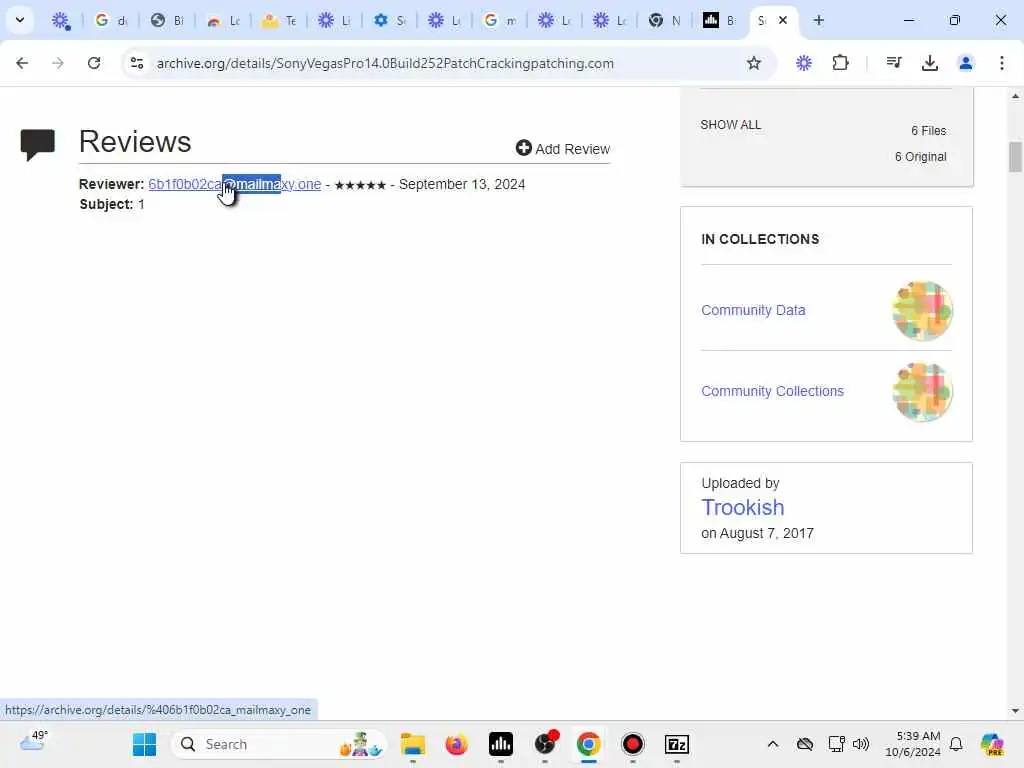The image size is (1024, 768).
Task: Switch to the tab labeled 'N'
Action: [664, 20]
